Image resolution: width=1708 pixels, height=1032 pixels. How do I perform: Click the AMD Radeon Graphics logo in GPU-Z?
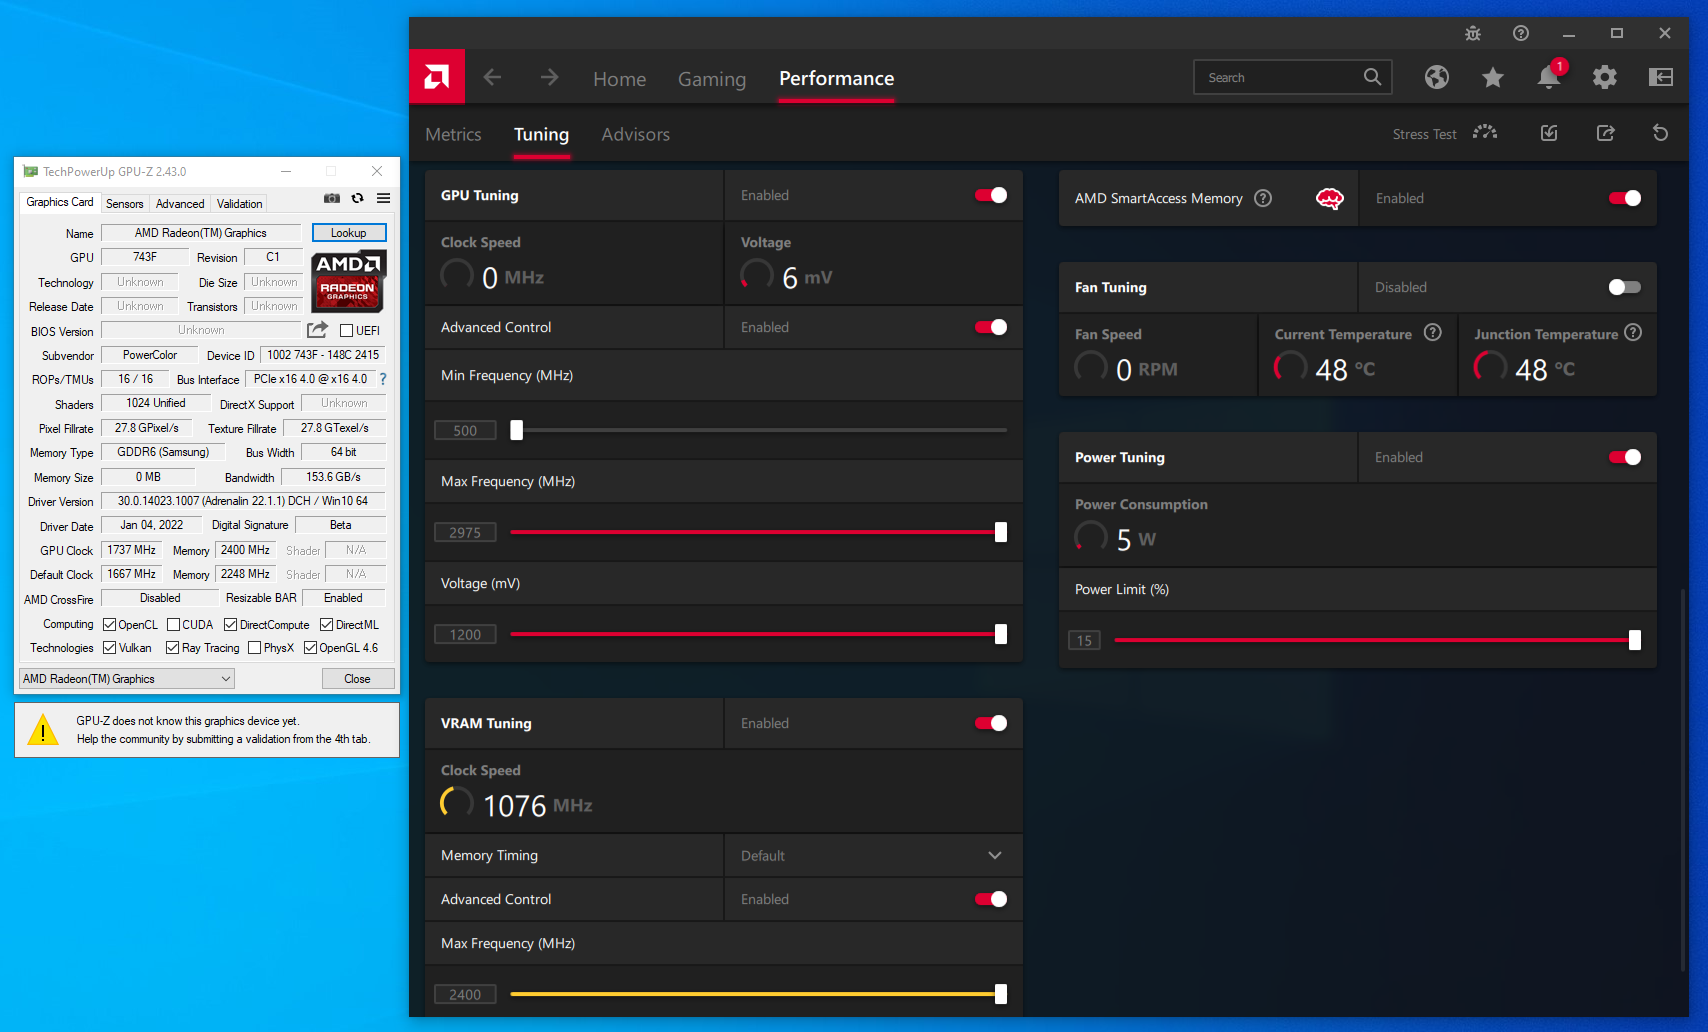(348, 281)
